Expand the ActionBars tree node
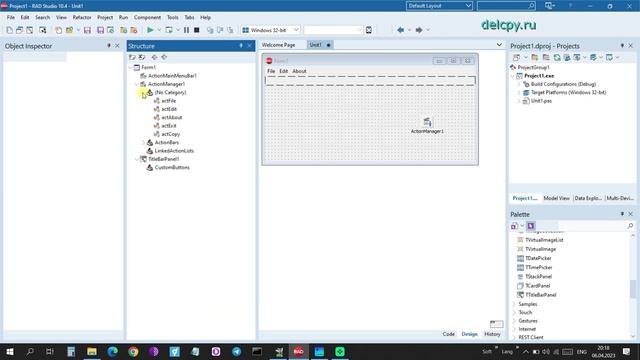Image resolution: width=640 pixels, height=360 pixels. point(144,142)
